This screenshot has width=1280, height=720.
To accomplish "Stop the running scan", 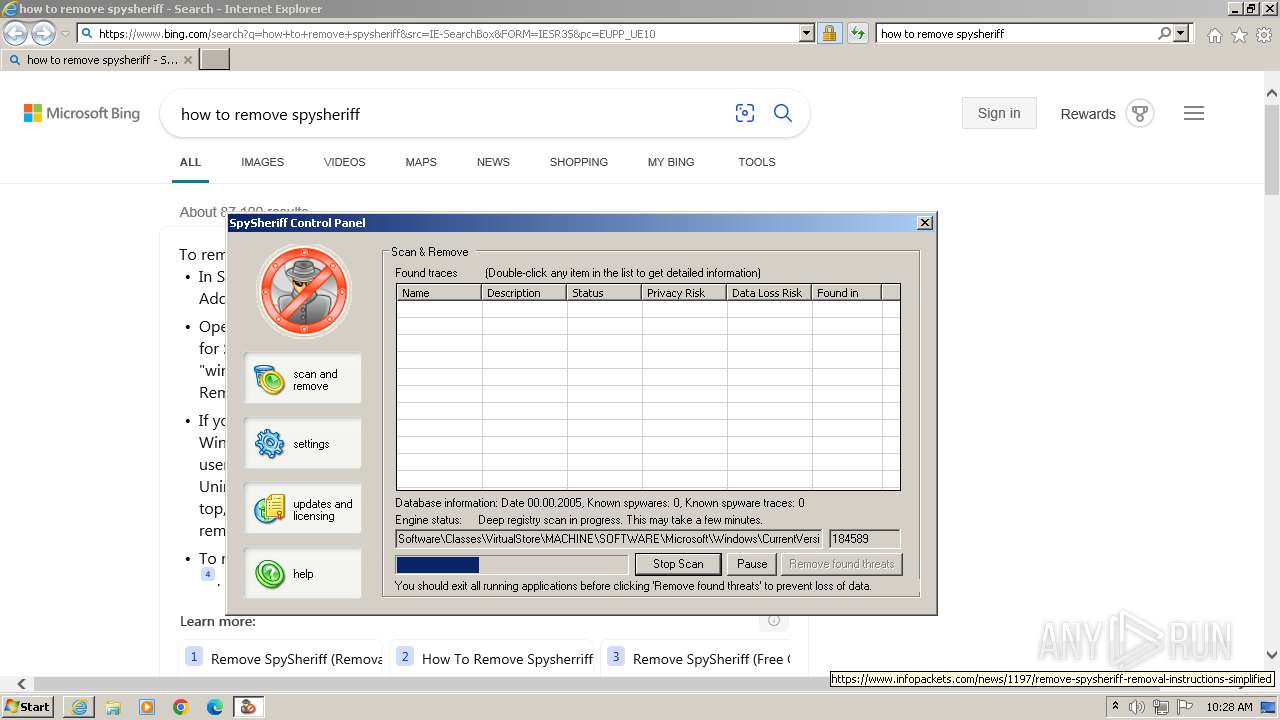I will tap(678, 564).
